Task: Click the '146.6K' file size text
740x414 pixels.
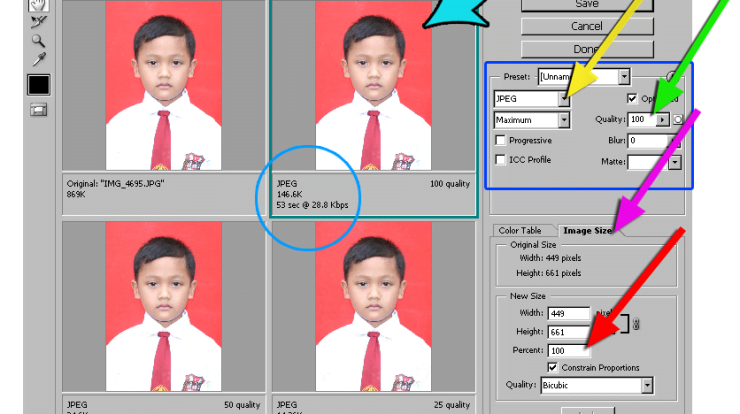Action: tap(289, 194)
